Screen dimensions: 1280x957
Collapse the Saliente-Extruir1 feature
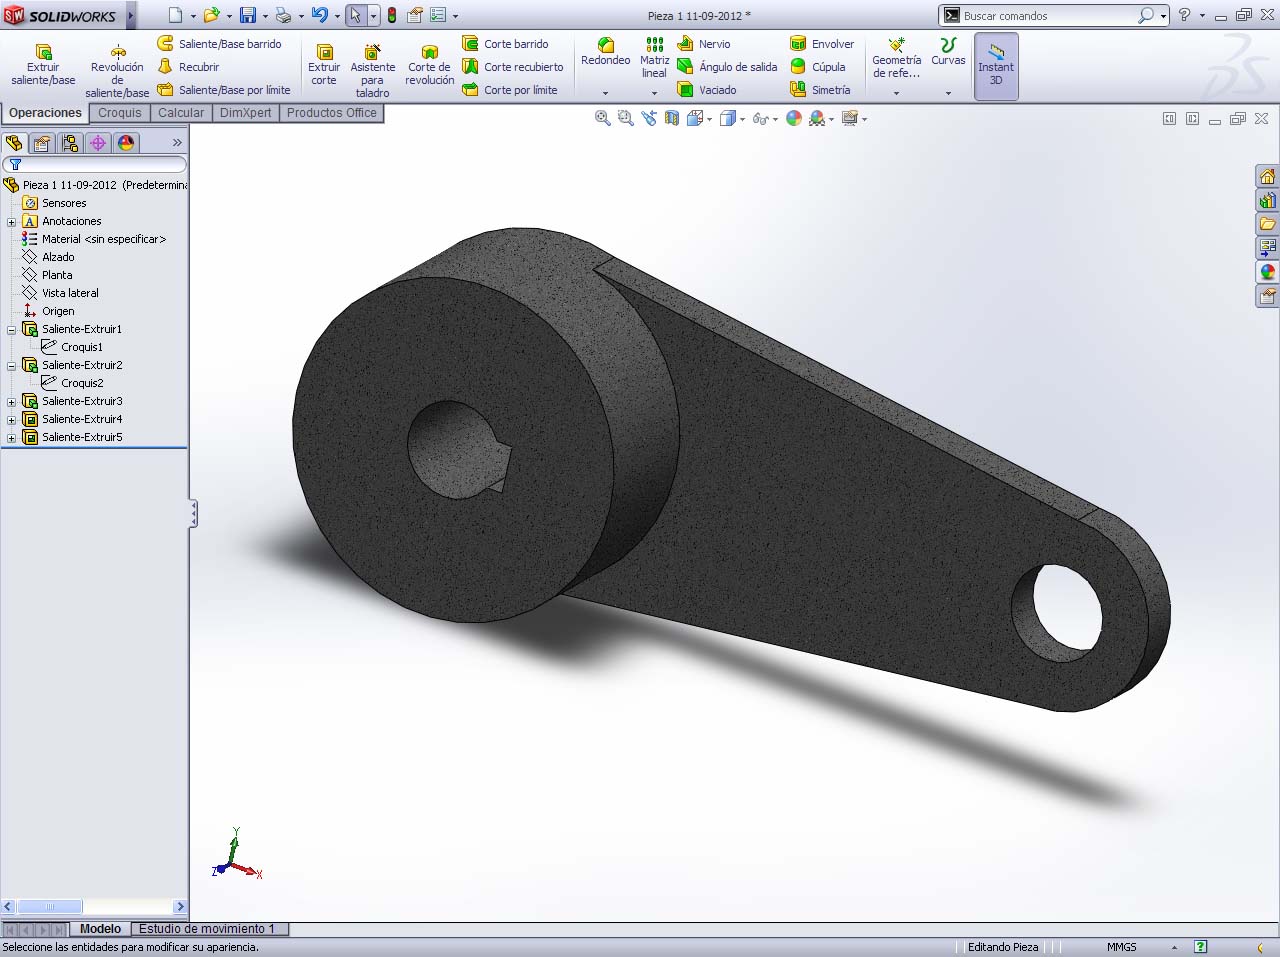12,329
